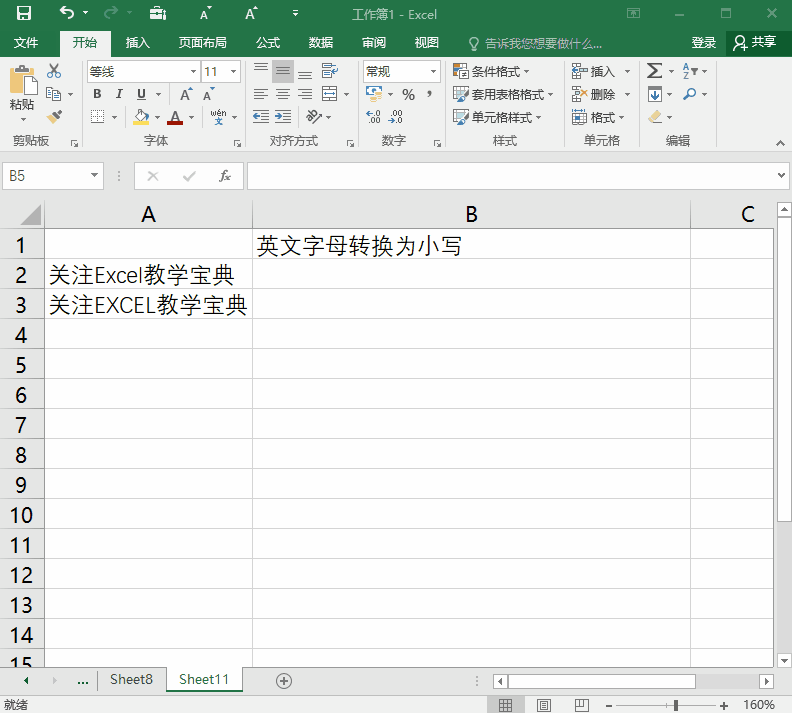
Task: Click the Merge and Center icon
Action: (329, 94)
